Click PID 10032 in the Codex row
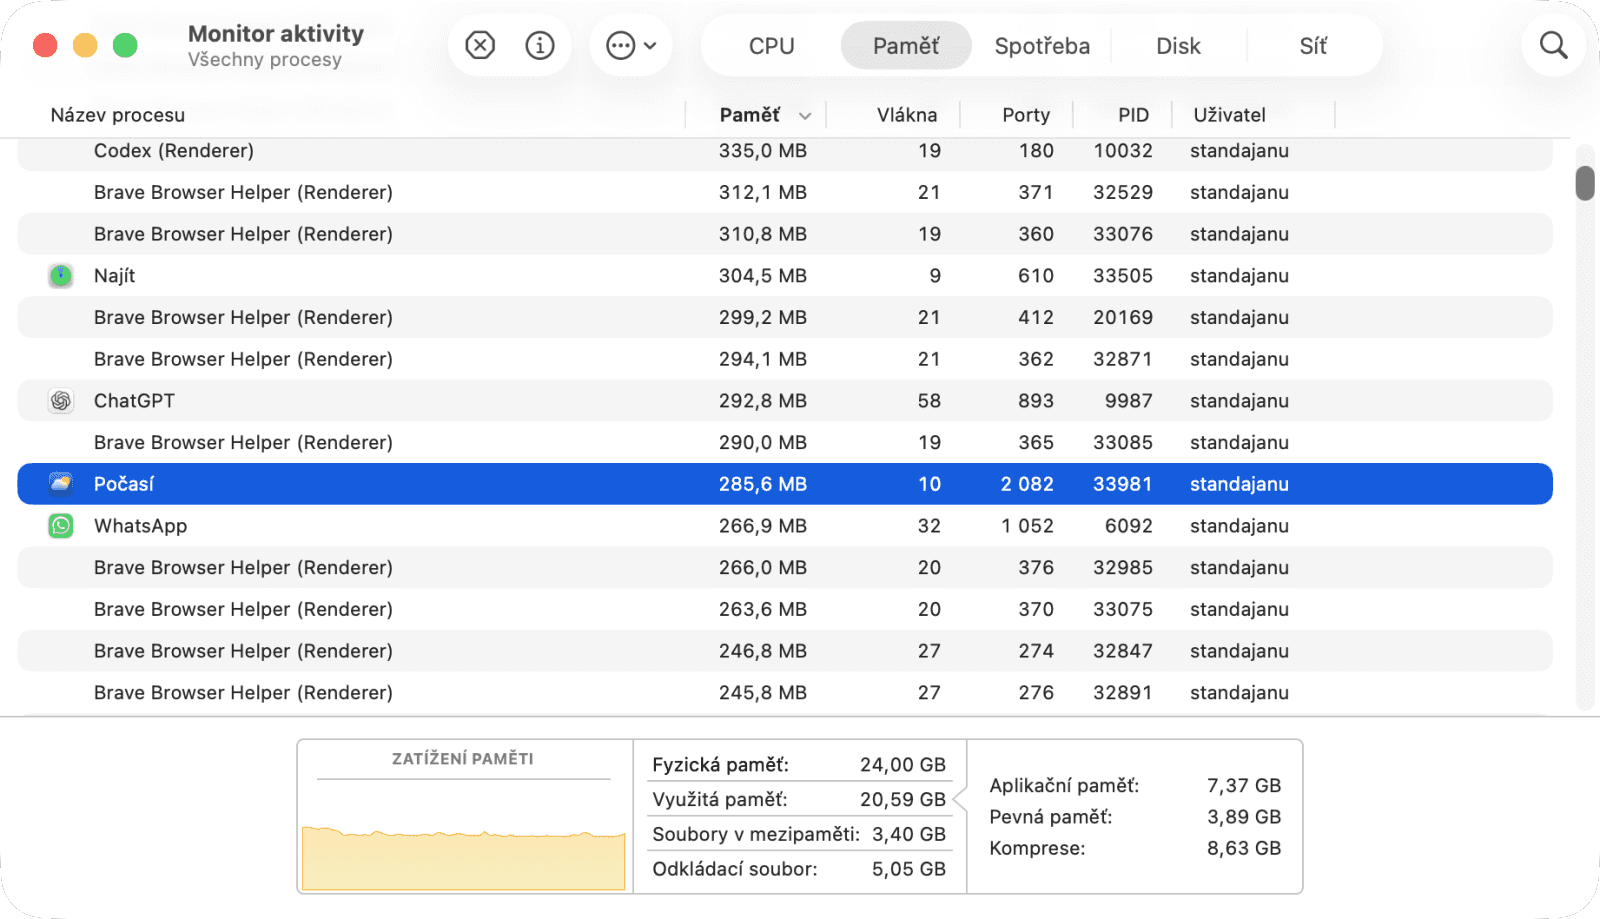This screenshot has height=919, width=1600. tap(1123, 151)
